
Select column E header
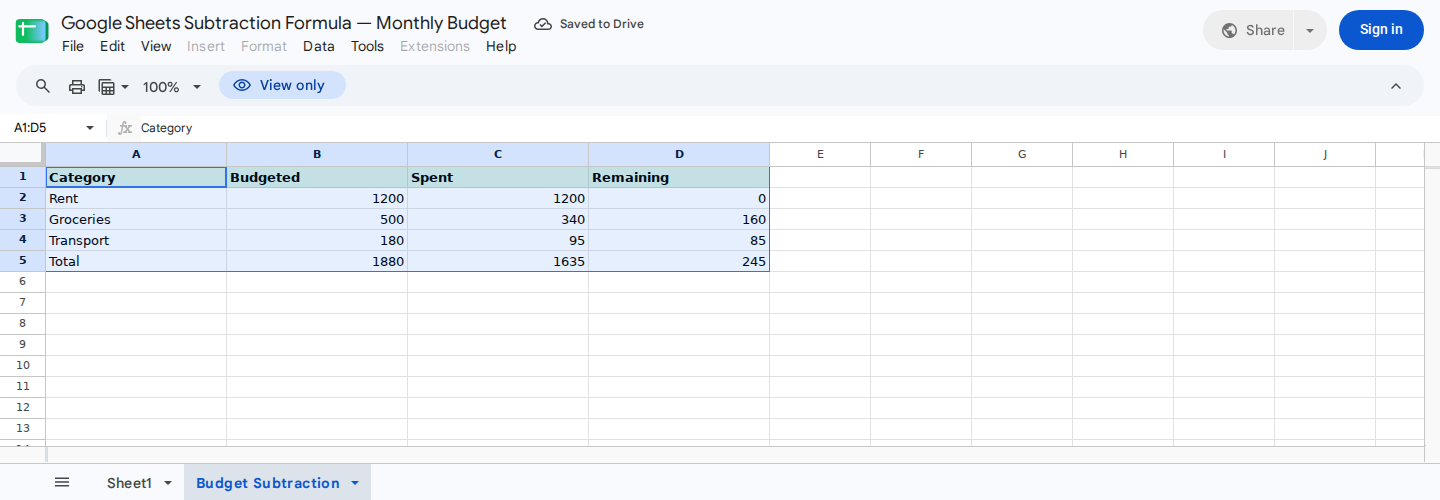click(x=820, y=154)
